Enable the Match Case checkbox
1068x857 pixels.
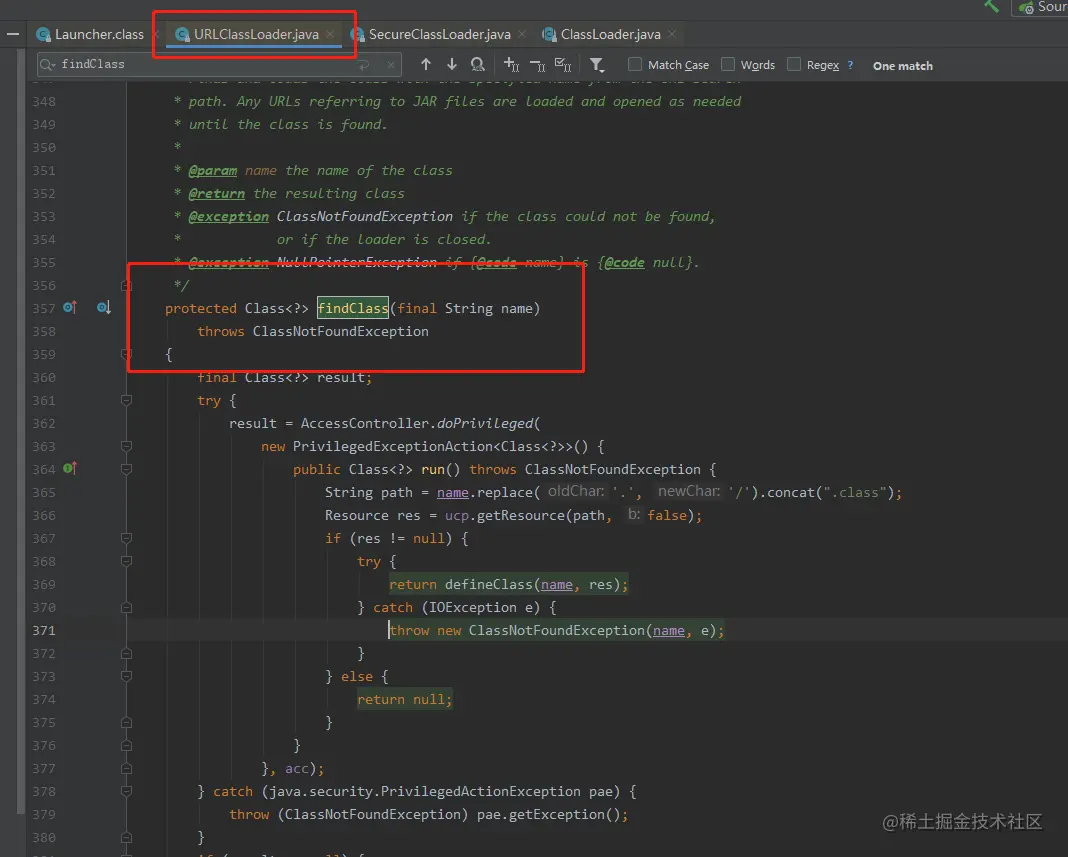pyautogui.click(x=635, y=64)
